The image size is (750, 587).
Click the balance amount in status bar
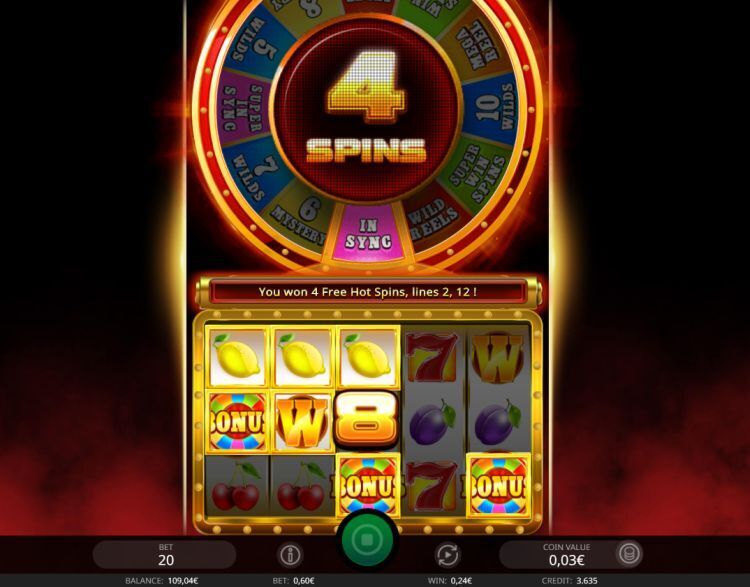183,581
